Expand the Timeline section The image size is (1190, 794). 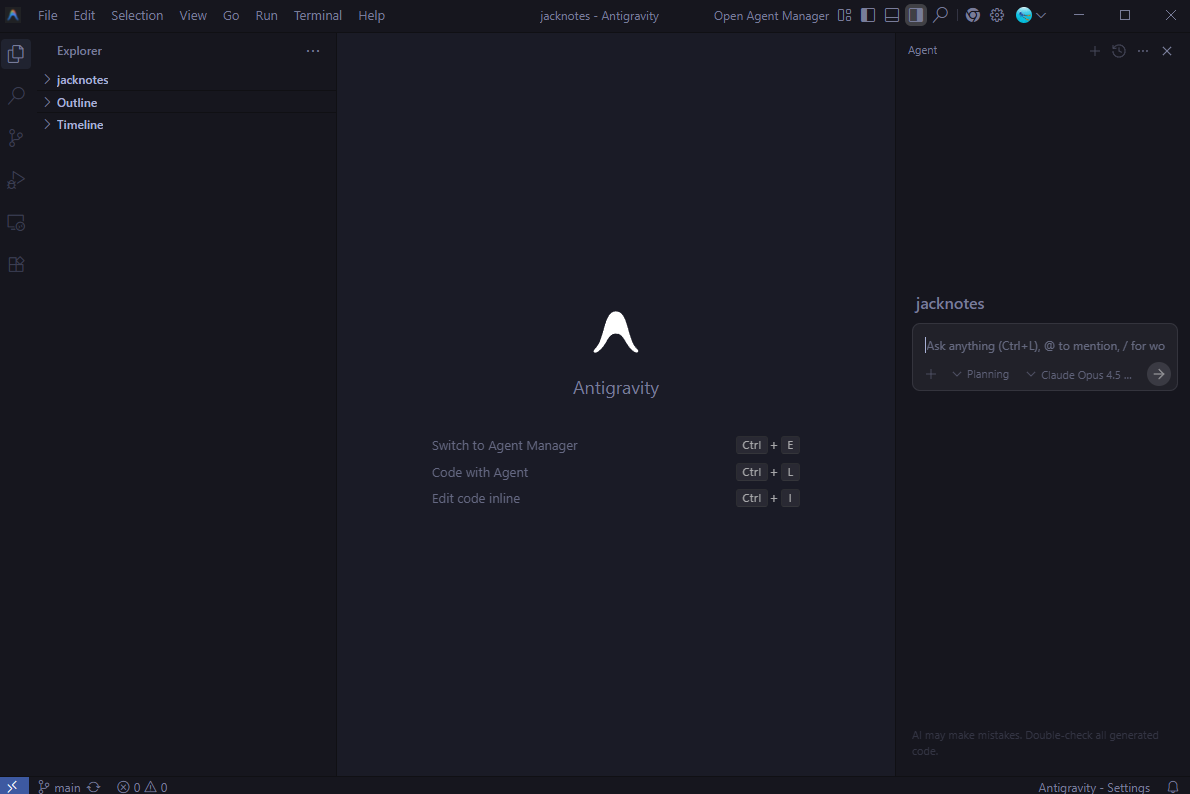point(80,125)
